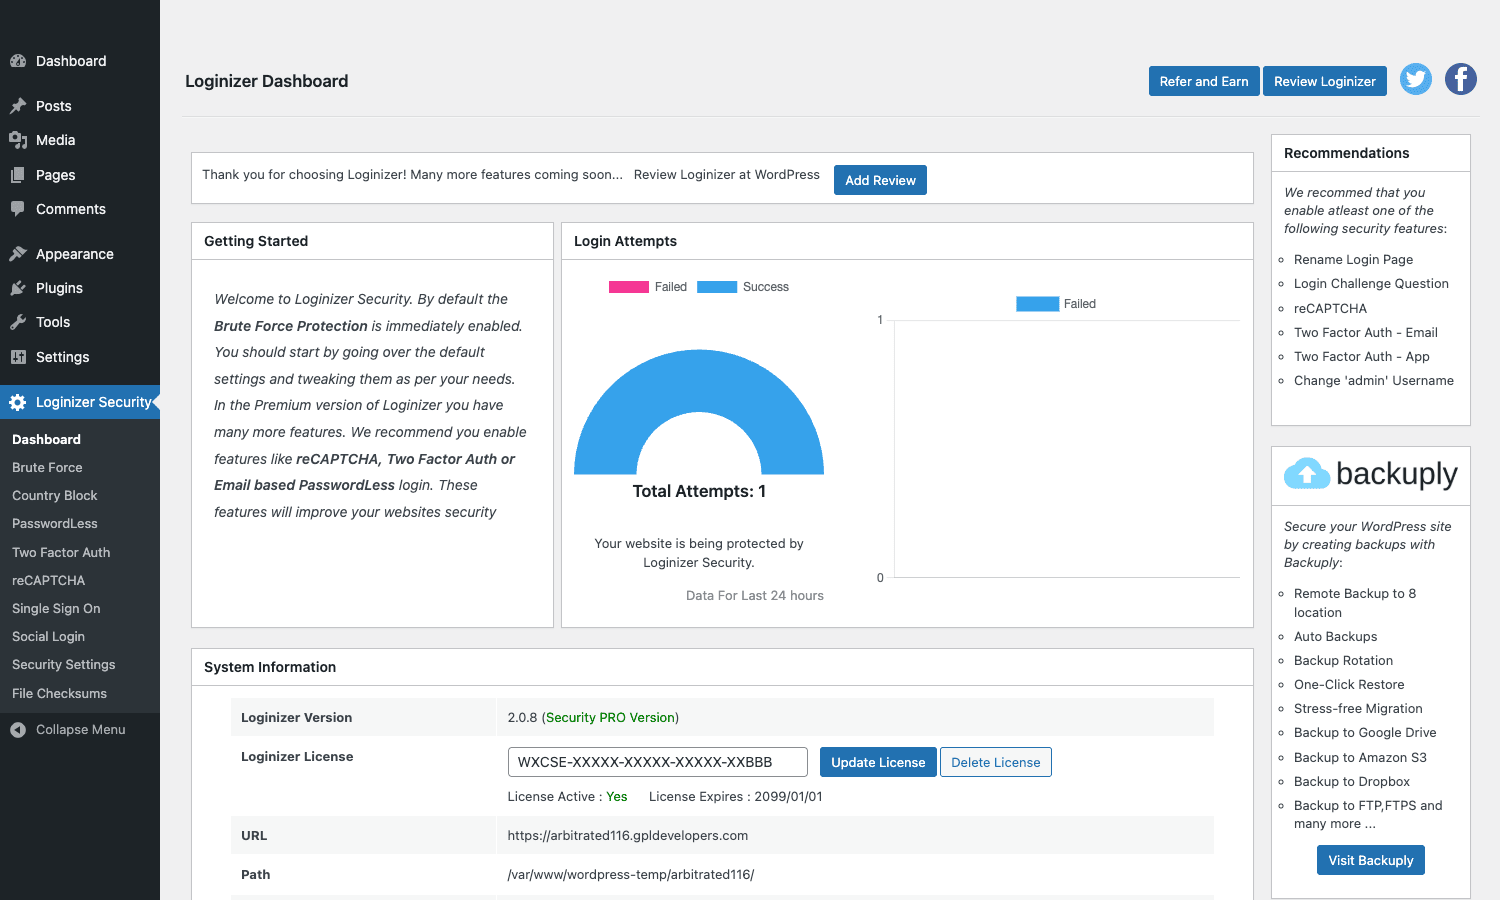This screenshot has width=1500, height=900.
Task: Open File Checksums submenu page
Action: click(x=59, y=693)
